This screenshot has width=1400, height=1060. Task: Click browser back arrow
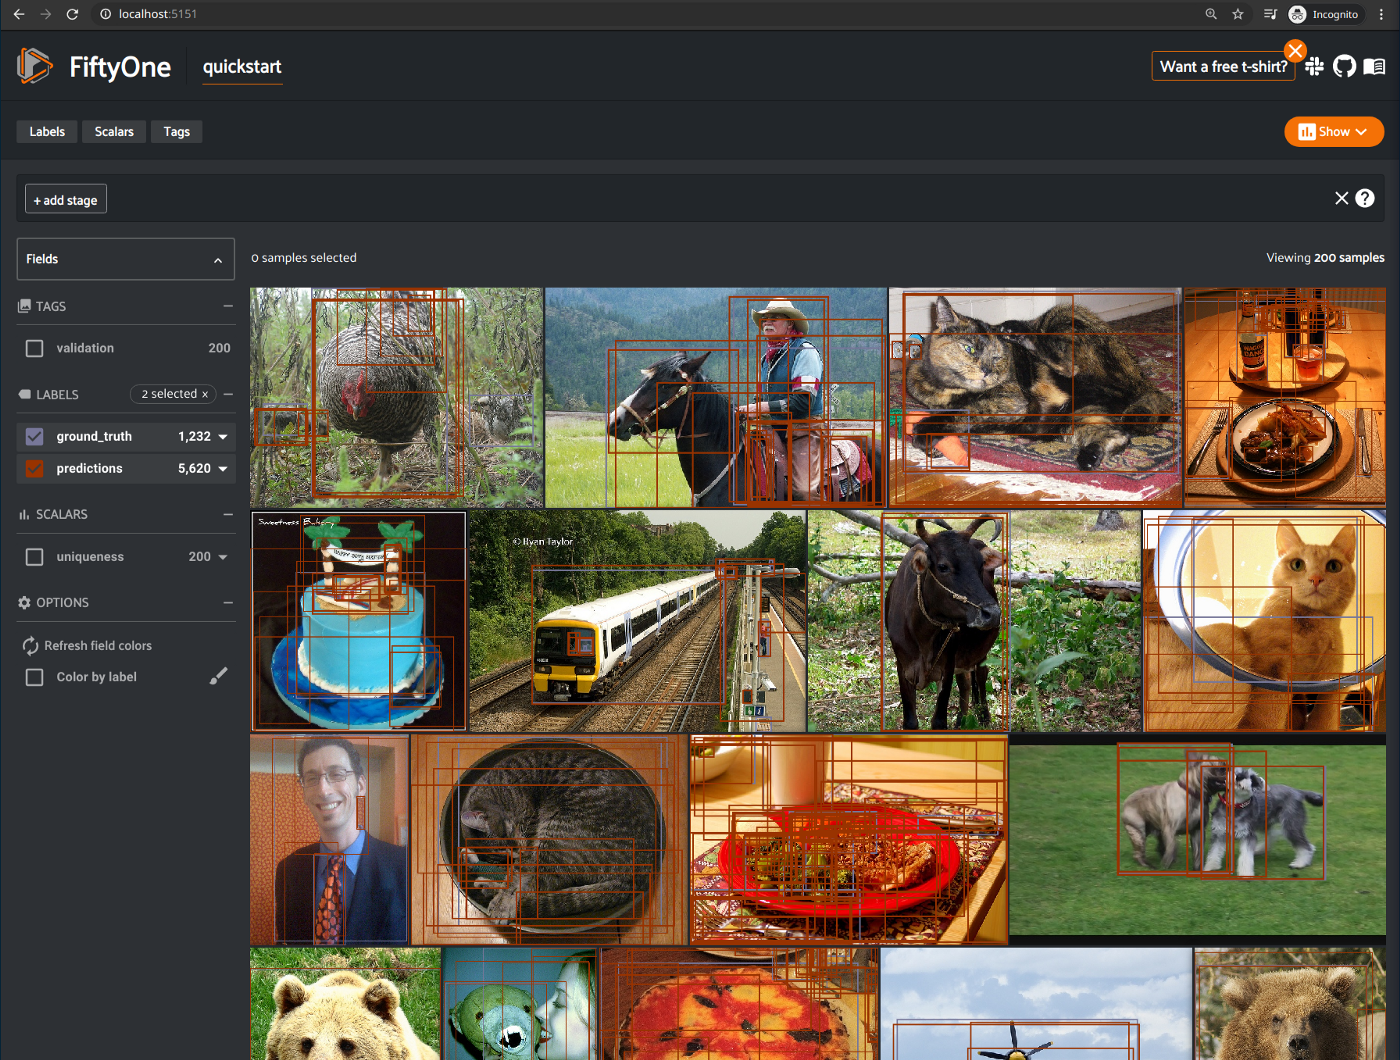19,14
